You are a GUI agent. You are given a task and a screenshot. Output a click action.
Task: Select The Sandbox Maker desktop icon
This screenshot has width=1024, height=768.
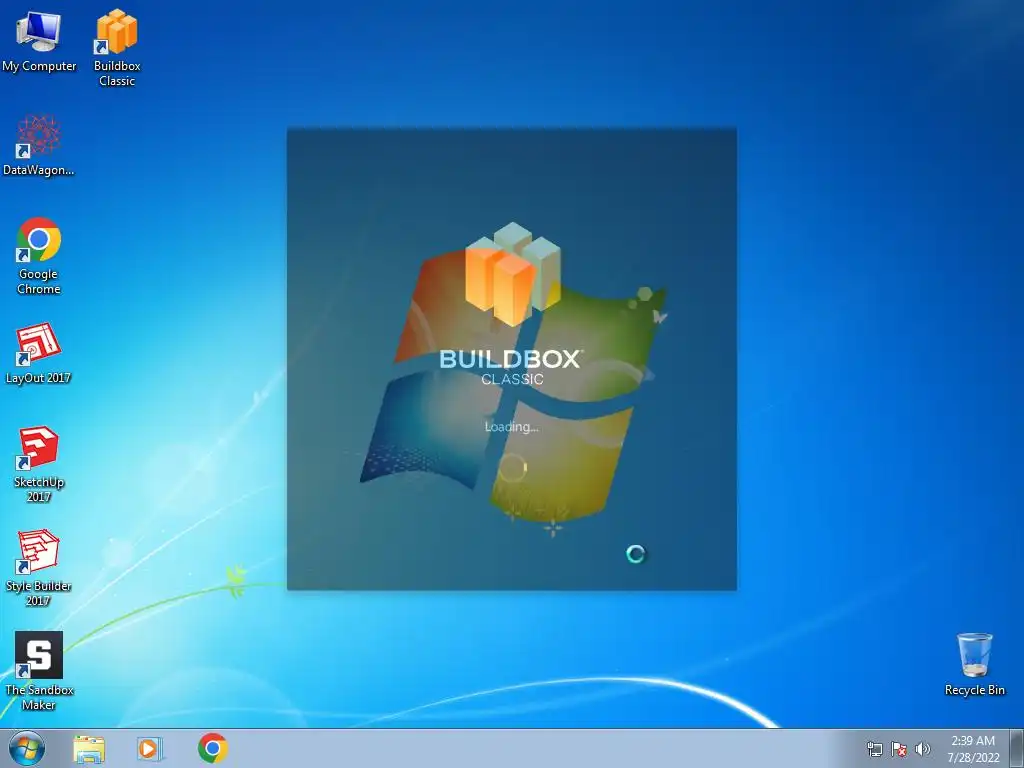[39, 671]
